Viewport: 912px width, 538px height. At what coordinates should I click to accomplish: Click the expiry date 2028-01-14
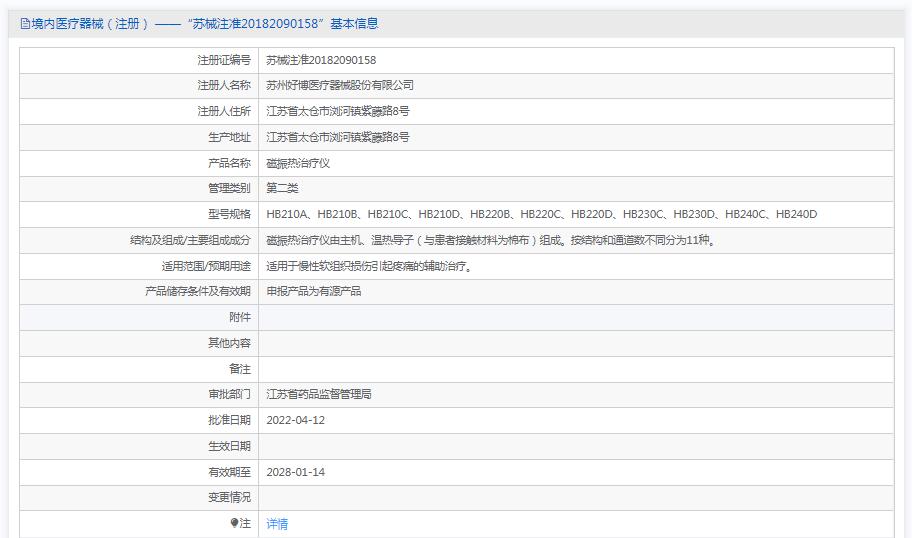pos(295,472)
